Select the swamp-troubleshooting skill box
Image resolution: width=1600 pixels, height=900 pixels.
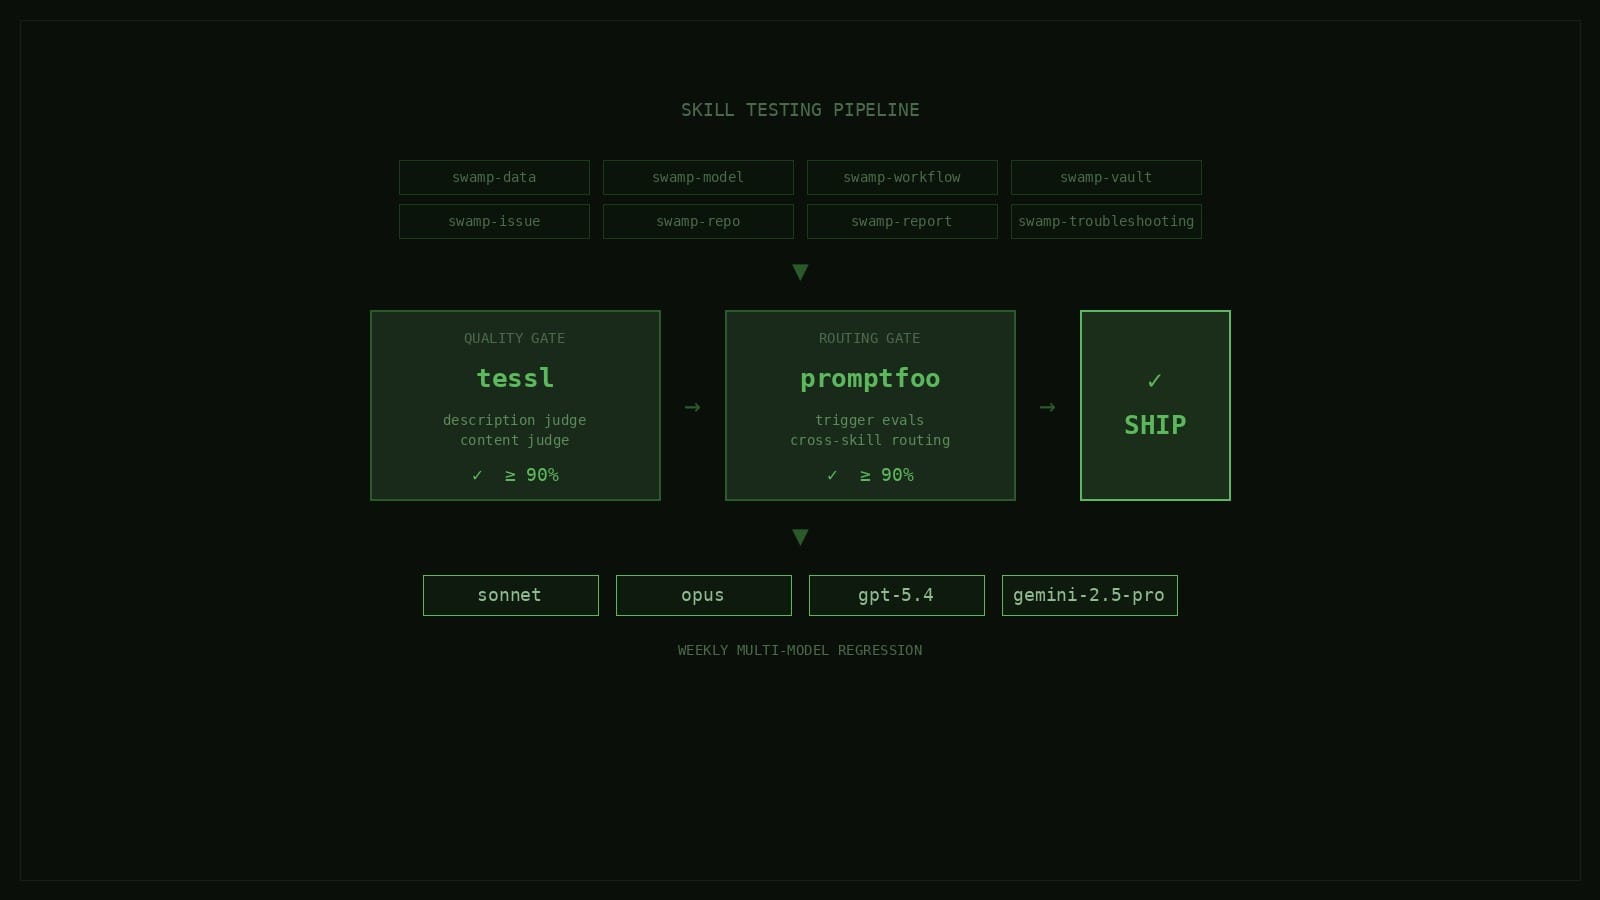1106,221
